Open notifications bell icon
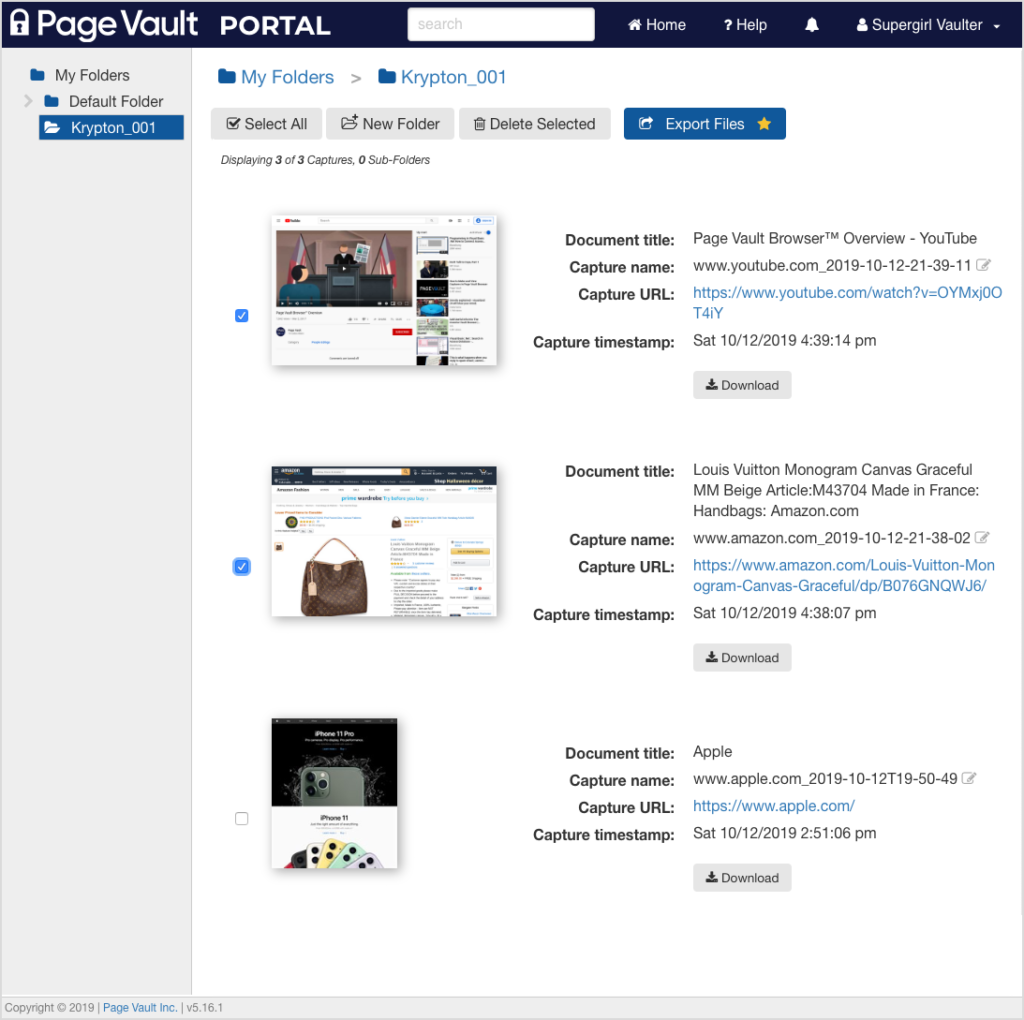This screenshot has width=1024, height=1020. coord(811,25)
